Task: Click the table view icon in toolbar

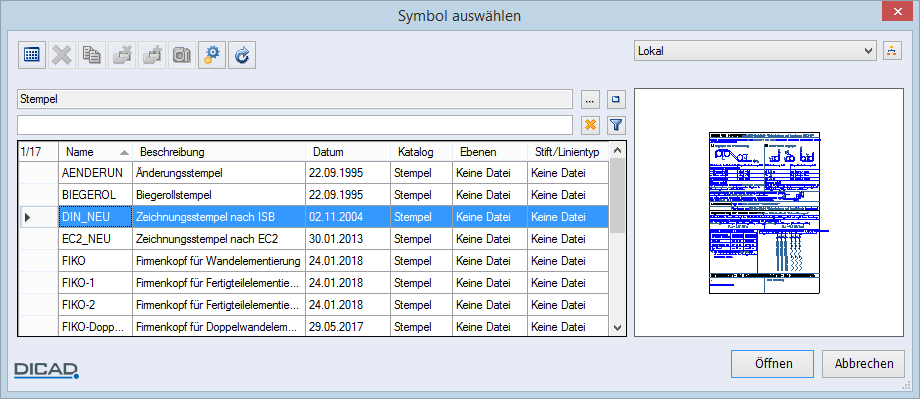Action: tap(32, 55)
